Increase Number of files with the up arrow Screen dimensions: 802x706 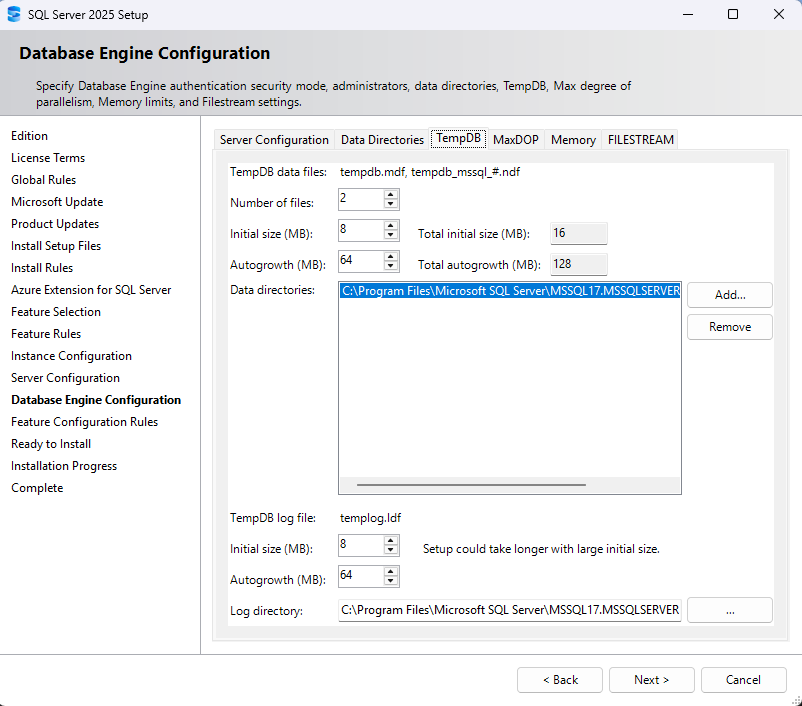[x=390, y=194]
